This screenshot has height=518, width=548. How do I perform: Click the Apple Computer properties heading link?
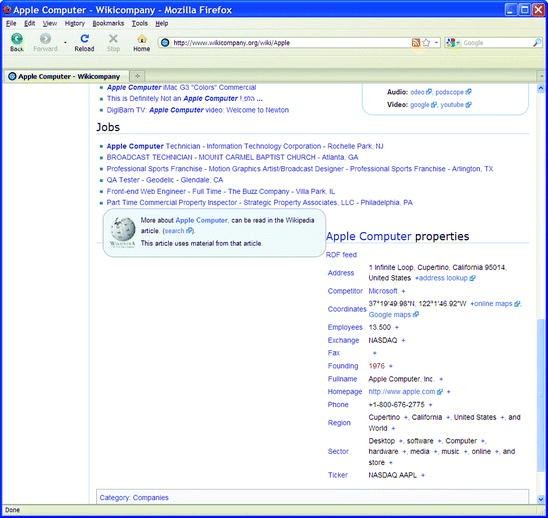click(x=368, y=236)
